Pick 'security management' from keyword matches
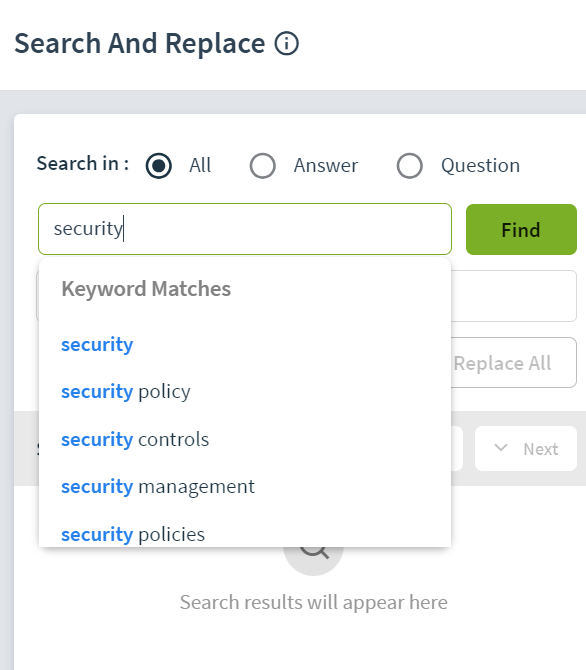Screen dimensions: 586x670 (158, 487)
